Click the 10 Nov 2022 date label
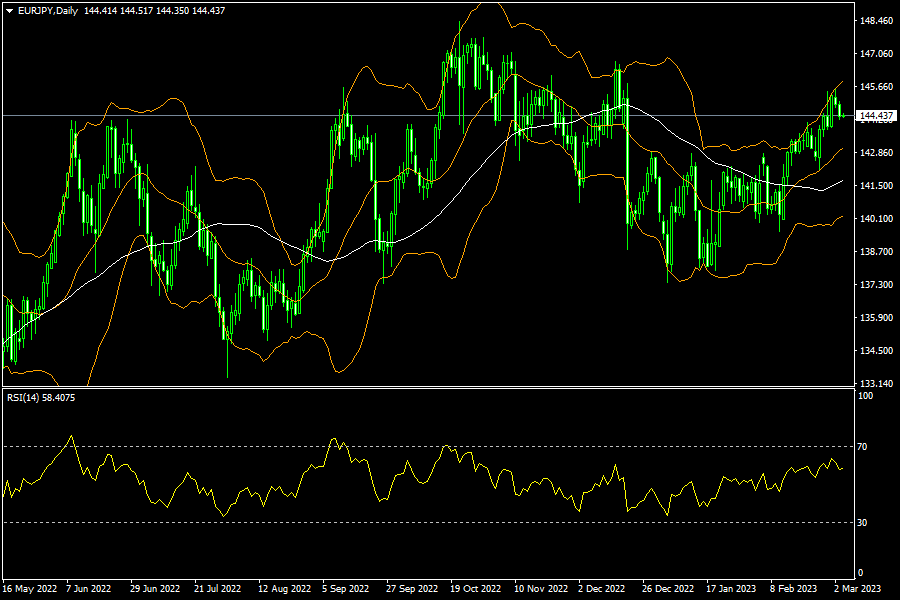The image size is (900, 600). (x=541, y=589)
